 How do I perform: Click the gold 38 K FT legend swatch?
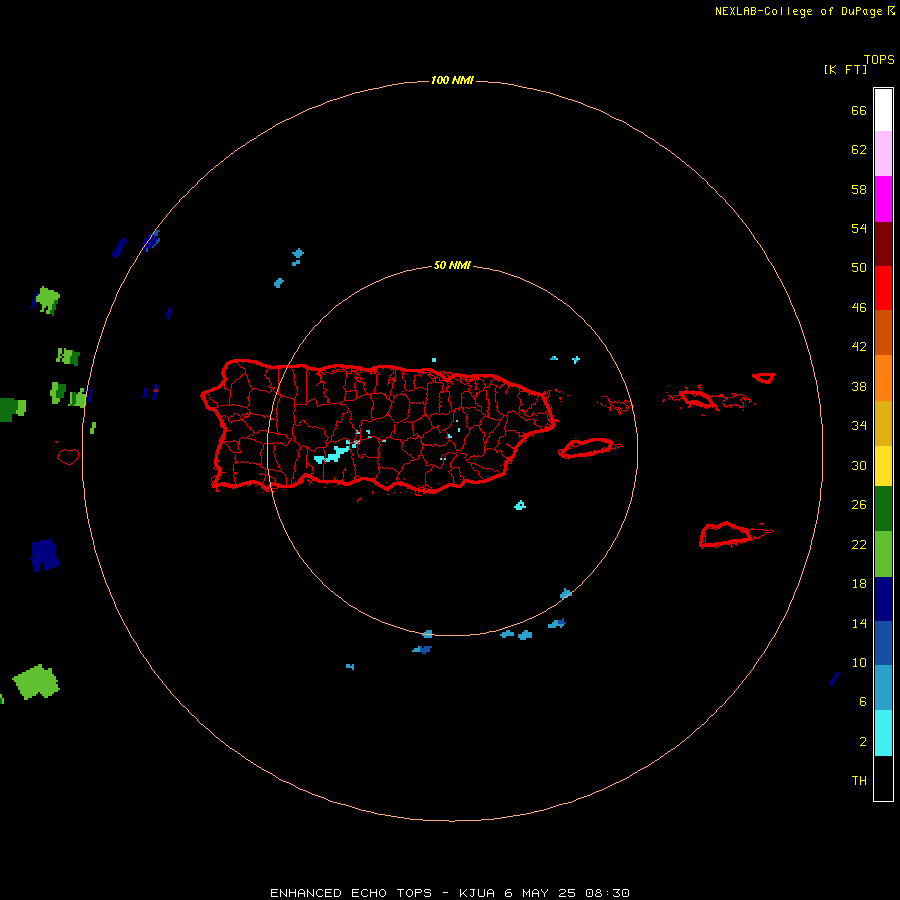point(883,423)
